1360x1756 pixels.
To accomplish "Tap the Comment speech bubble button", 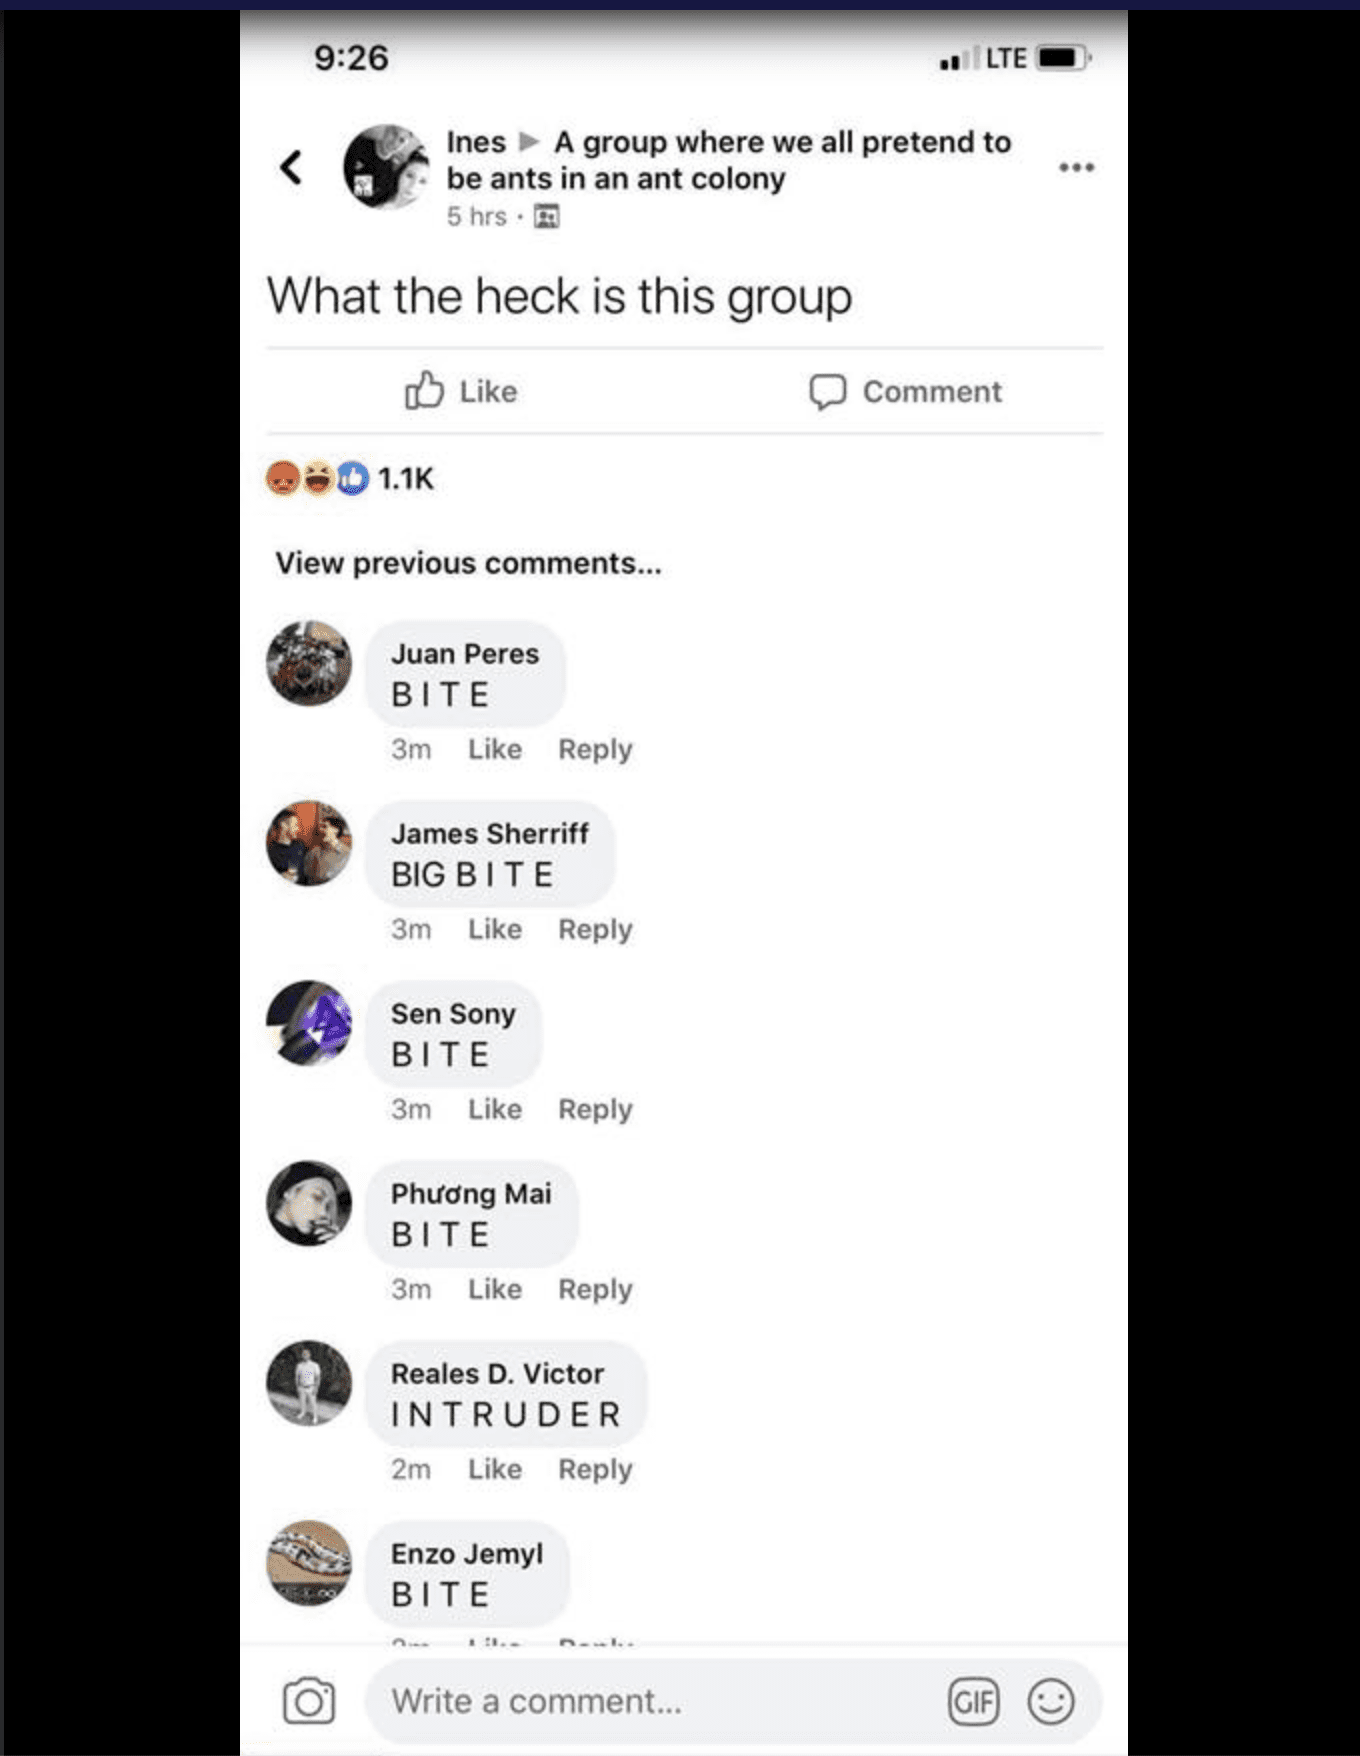I will click(x=905, y=391).
